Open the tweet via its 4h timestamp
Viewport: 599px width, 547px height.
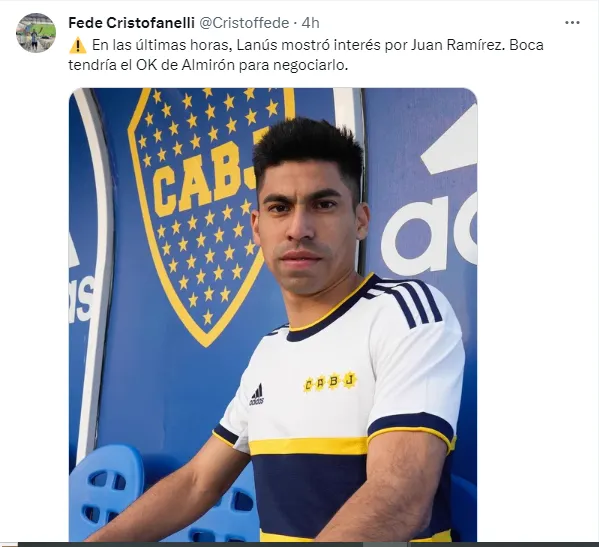(311, 23)
